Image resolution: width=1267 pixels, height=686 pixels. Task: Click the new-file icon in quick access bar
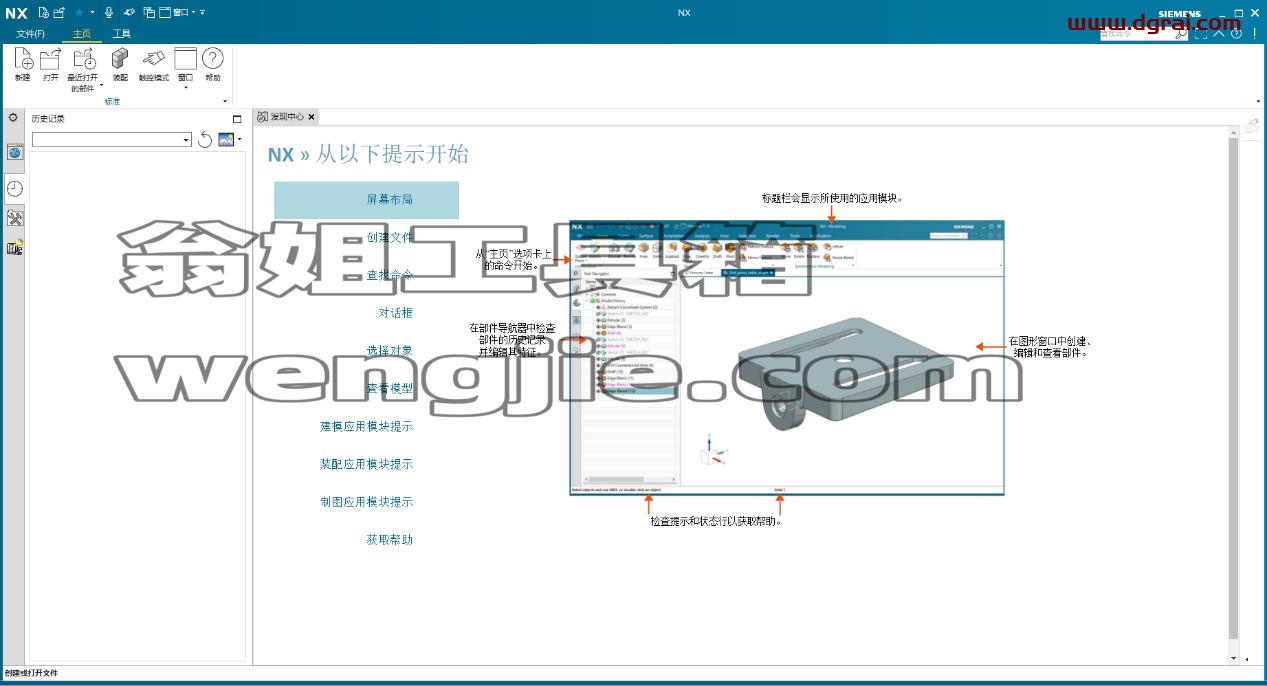(44, 12)
